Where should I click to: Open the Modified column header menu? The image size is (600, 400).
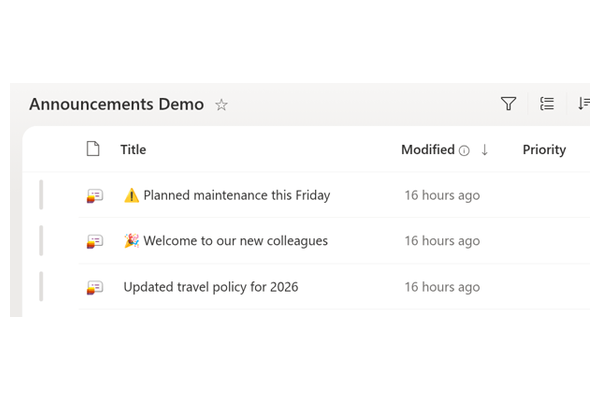point(428,149)
